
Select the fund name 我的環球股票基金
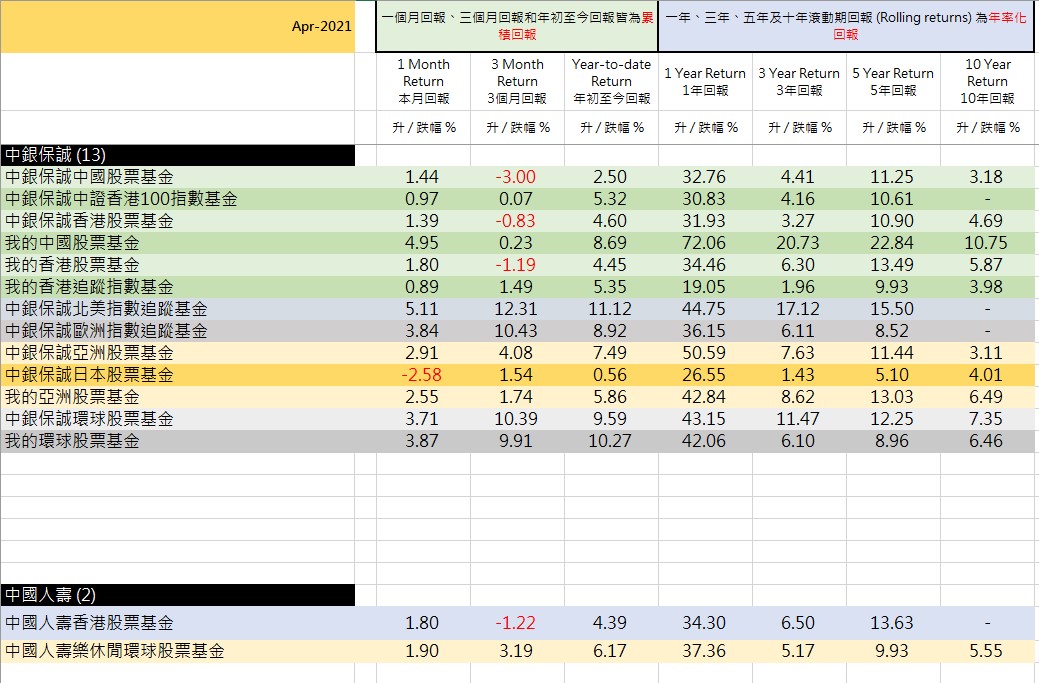(72, 441)
